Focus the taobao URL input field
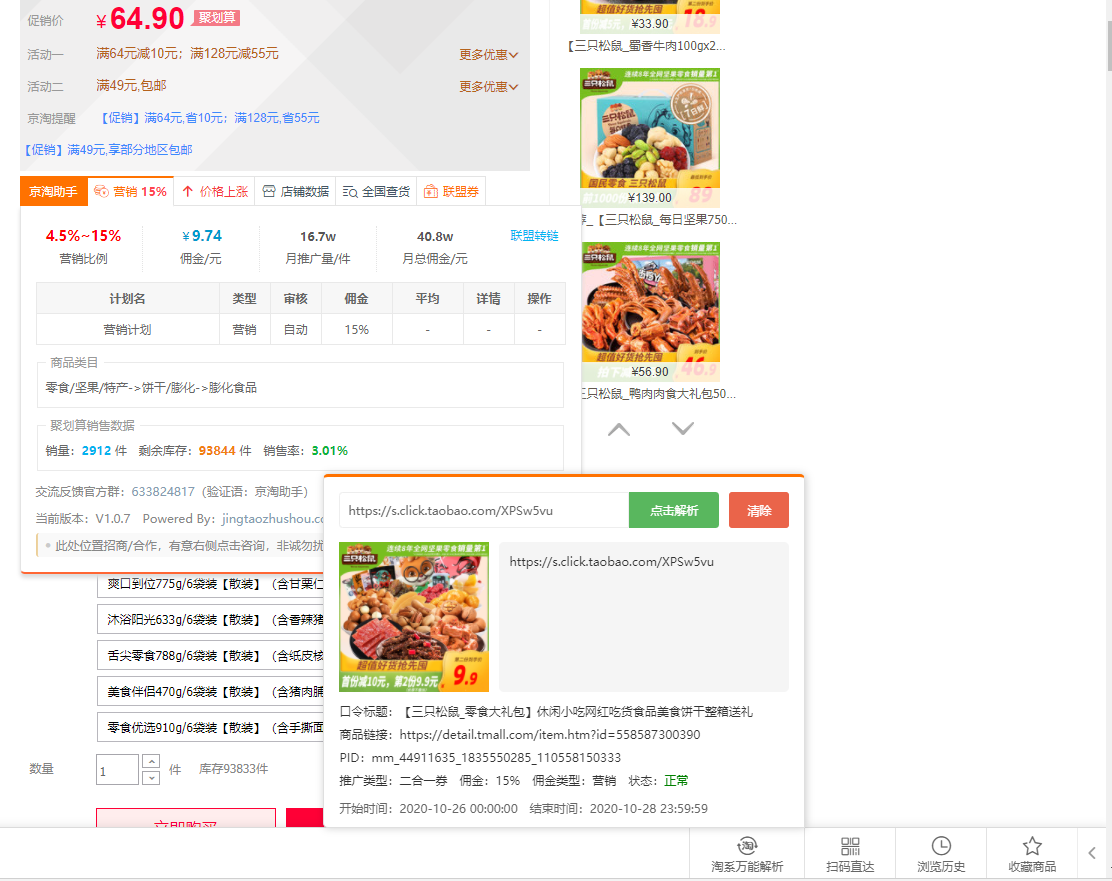 coord(484,510)
